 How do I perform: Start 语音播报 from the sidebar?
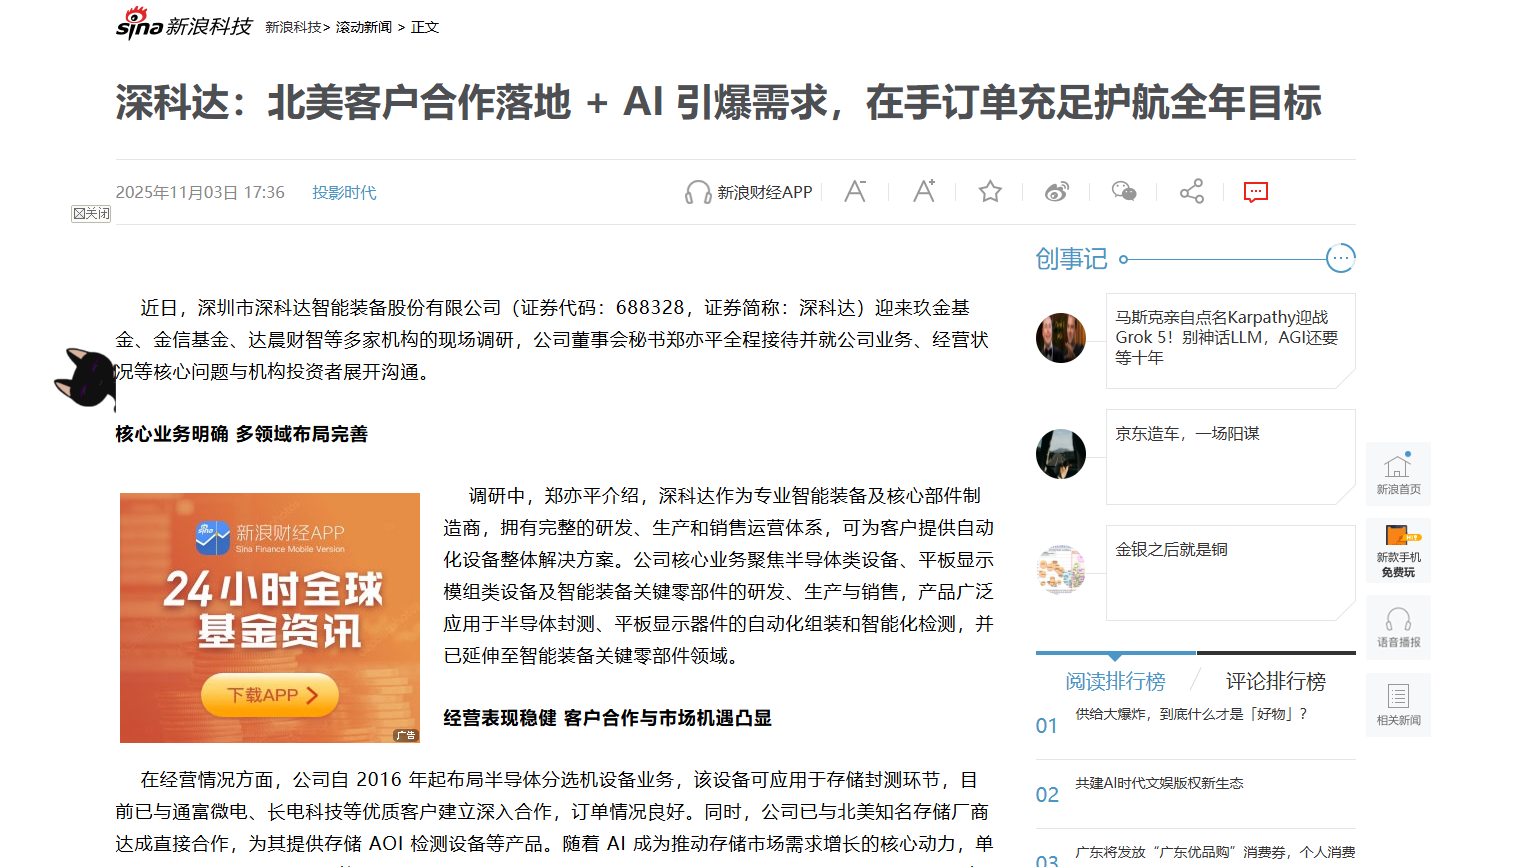tap(1398, 628)
